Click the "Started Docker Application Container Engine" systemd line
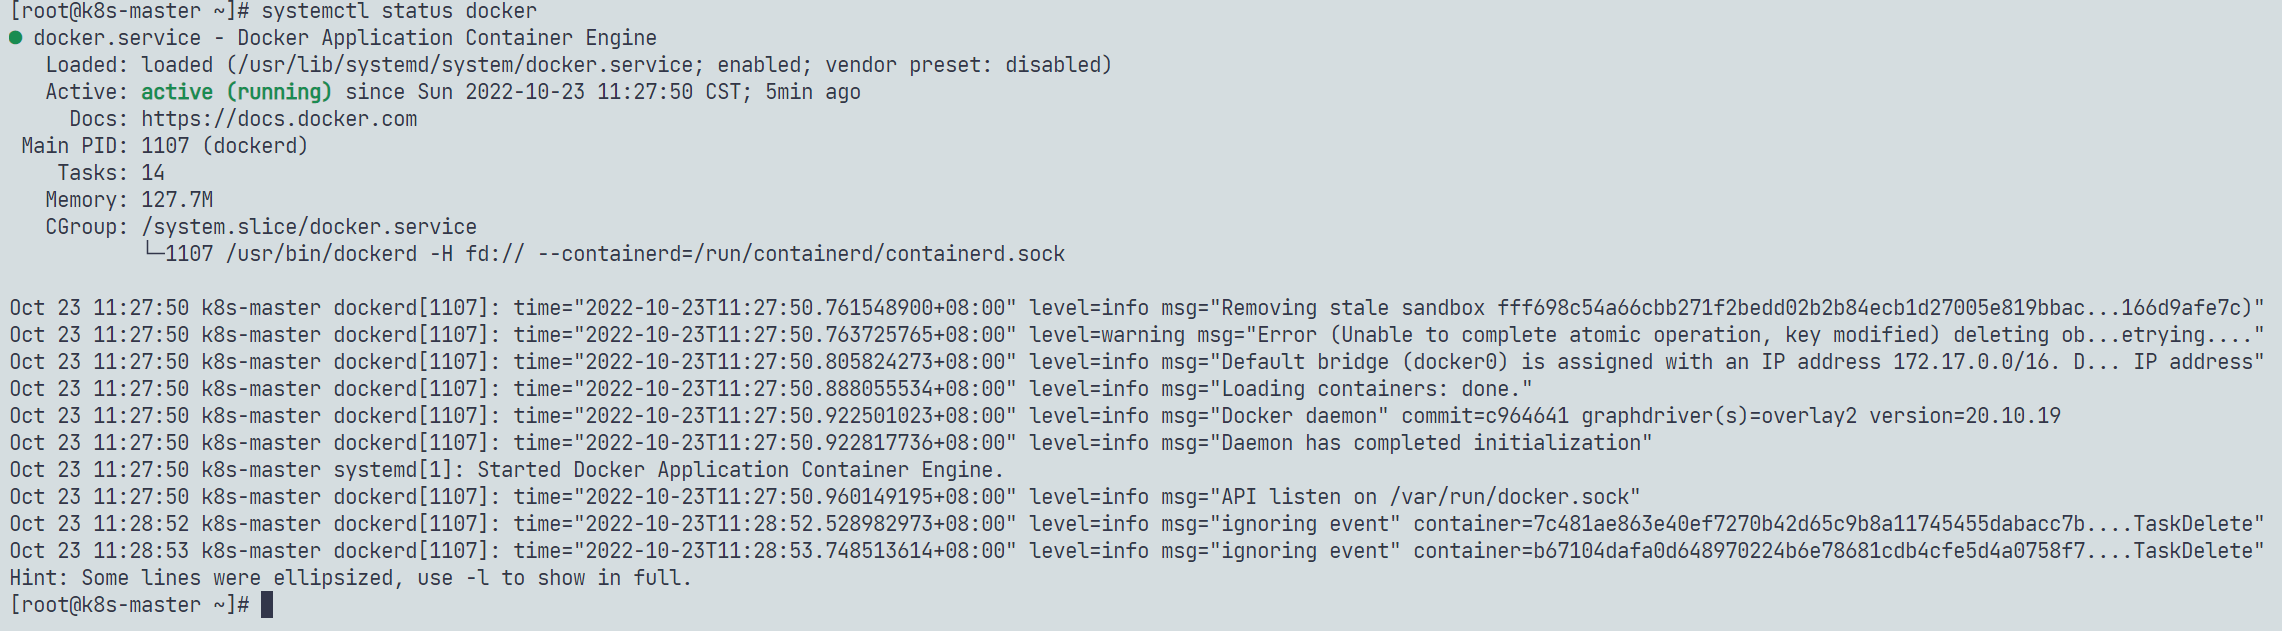The image size is (2282, 631). [740, 470]
